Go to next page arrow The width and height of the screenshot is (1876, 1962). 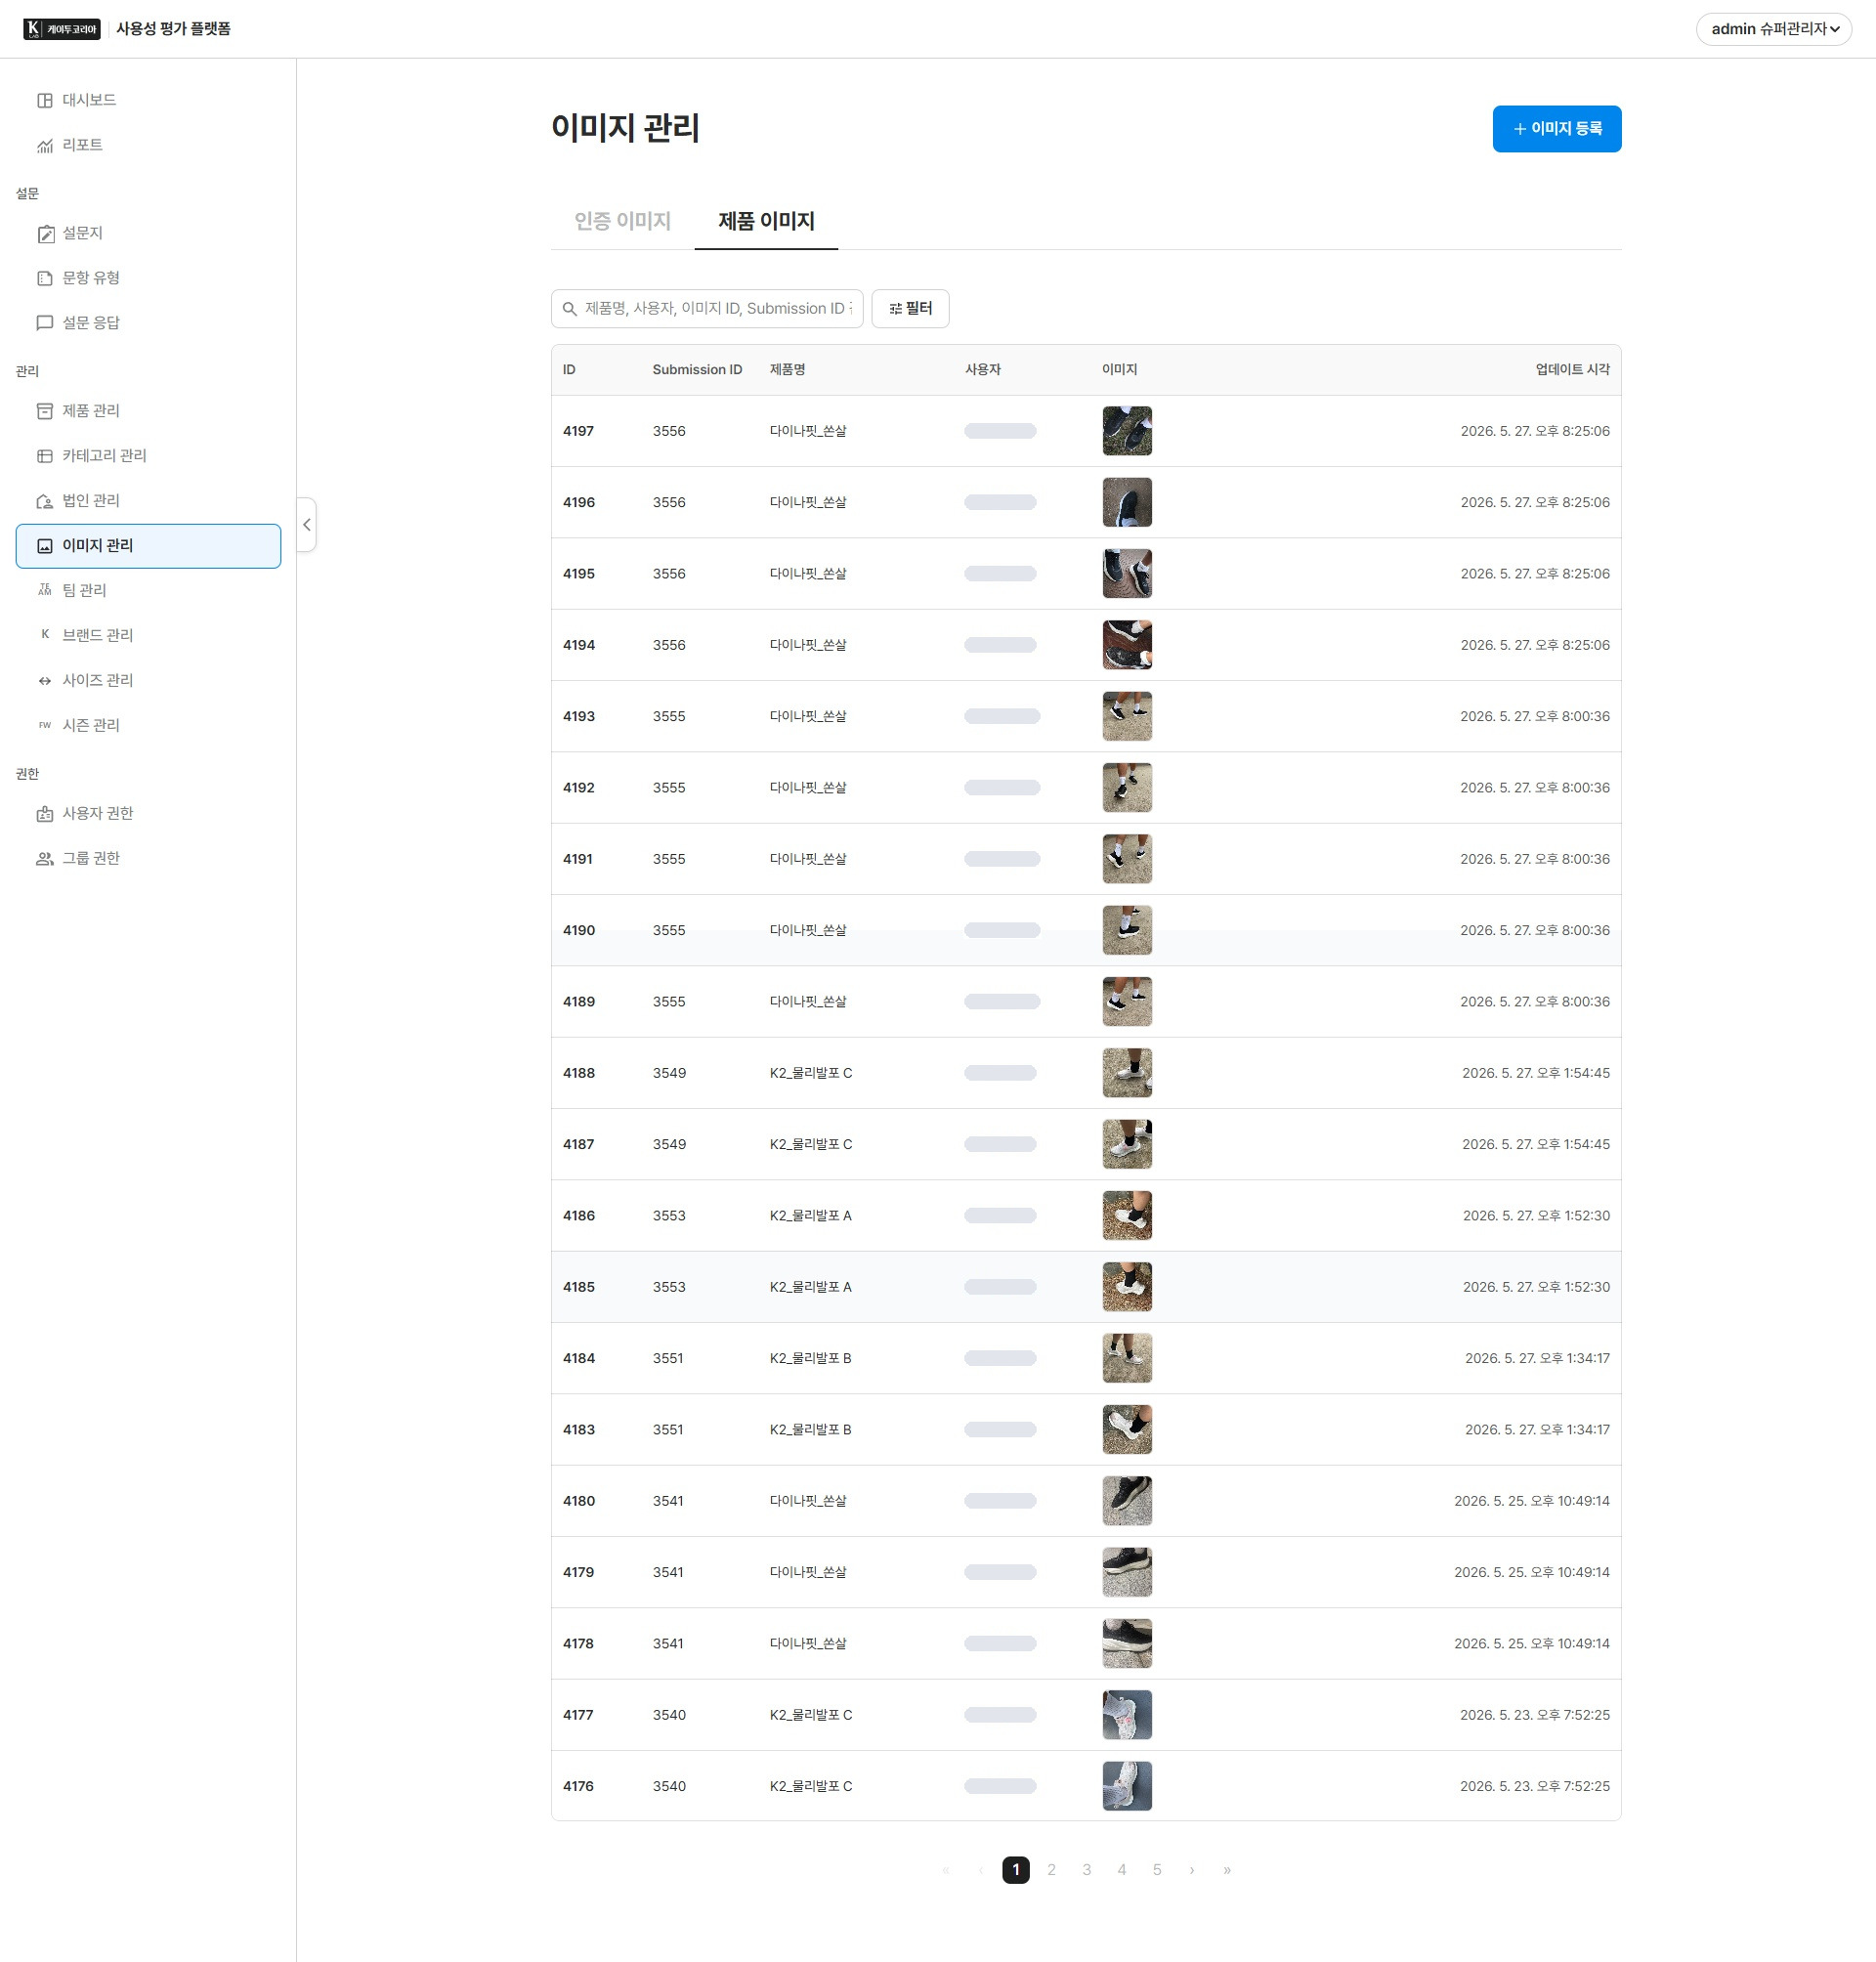click(x=1192, y=1869)
